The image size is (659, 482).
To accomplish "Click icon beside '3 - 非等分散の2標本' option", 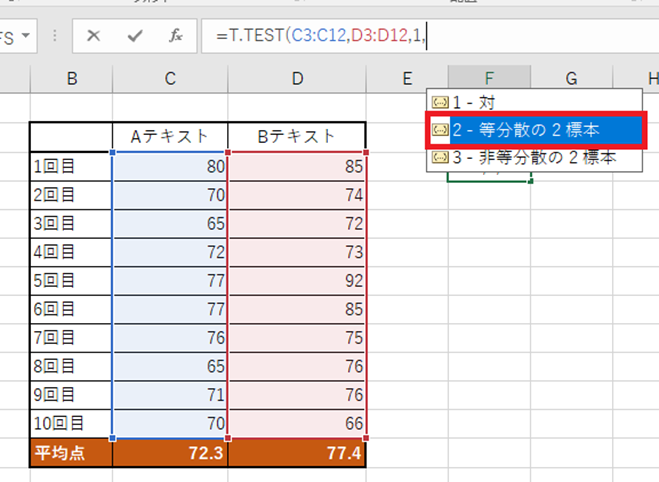I will click(x=438, y=158).
